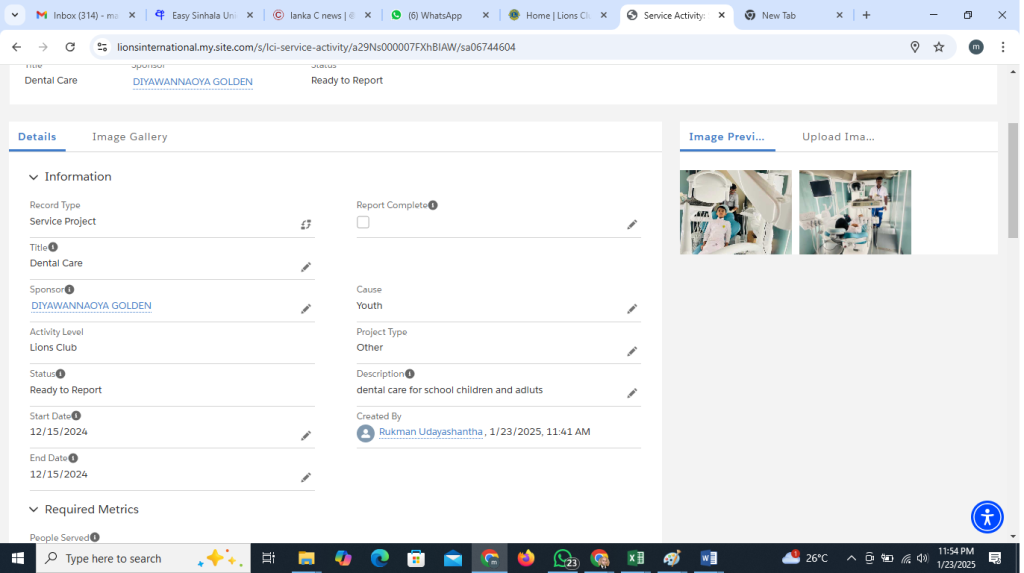Tick the Report Complete checkbox
Screen dimensions: 1024x573
[363, 222]
